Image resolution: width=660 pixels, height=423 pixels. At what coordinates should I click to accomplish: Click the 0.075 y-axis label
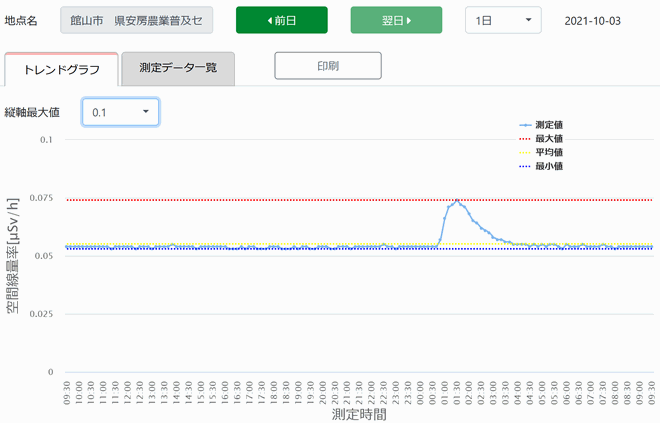pos(41,198)
